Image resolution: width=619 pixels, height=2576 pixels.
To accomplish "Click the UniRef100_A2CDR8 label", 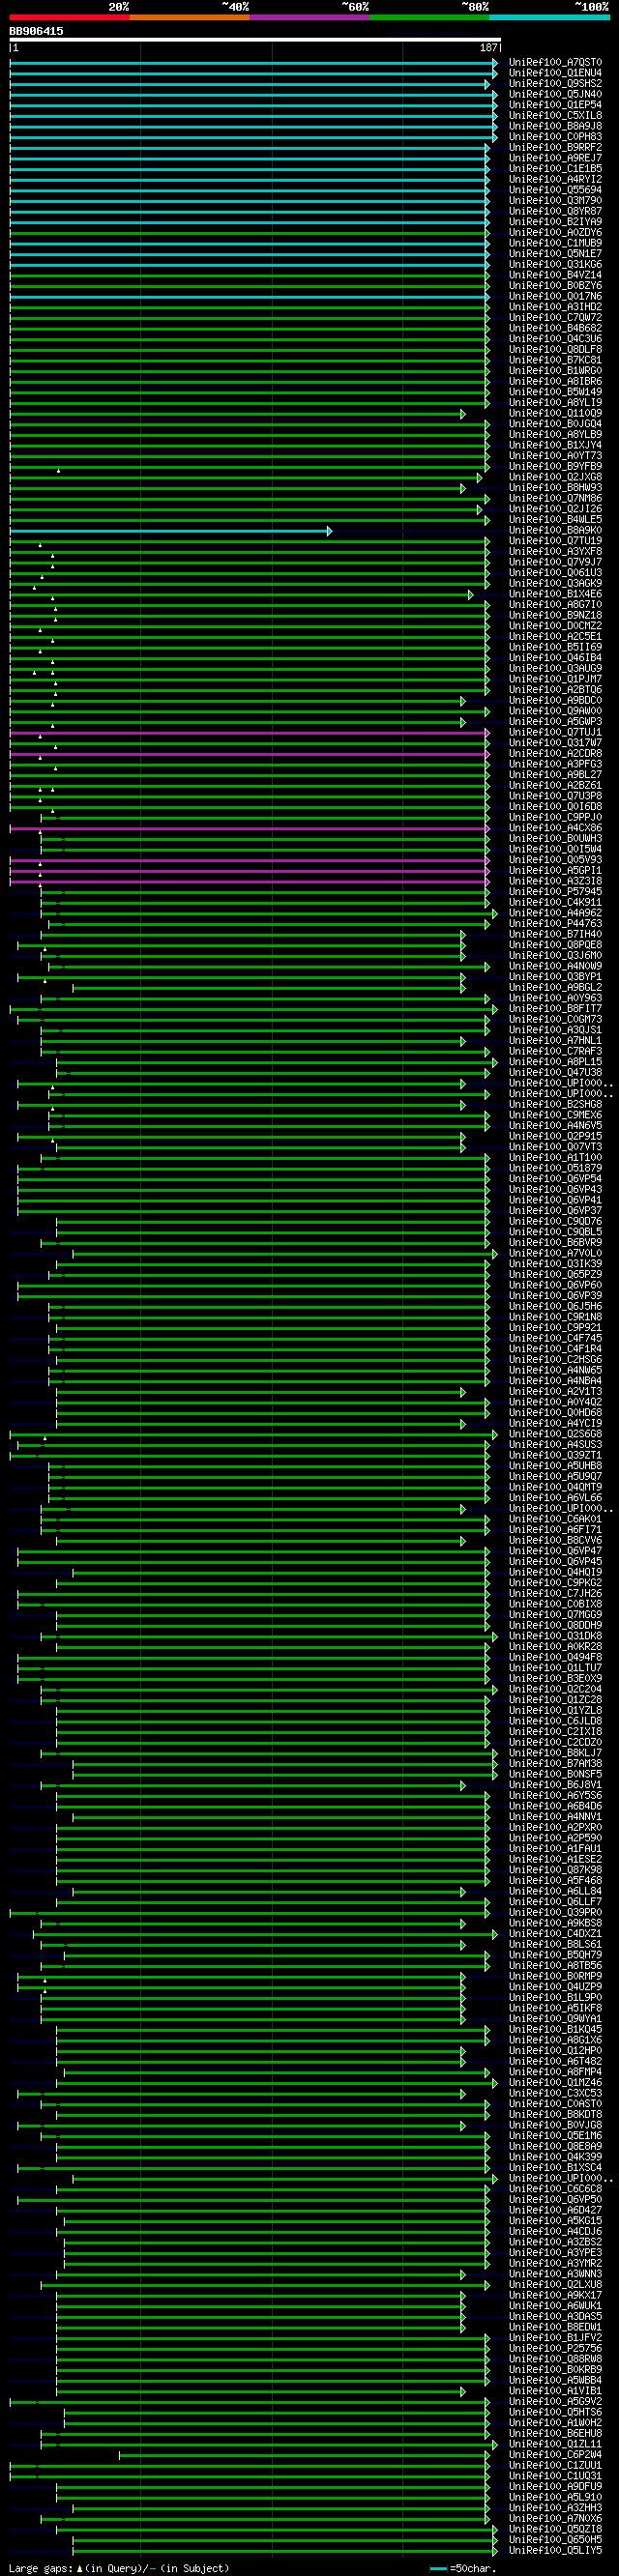I will pyautogui.click(x=555, y=754).
